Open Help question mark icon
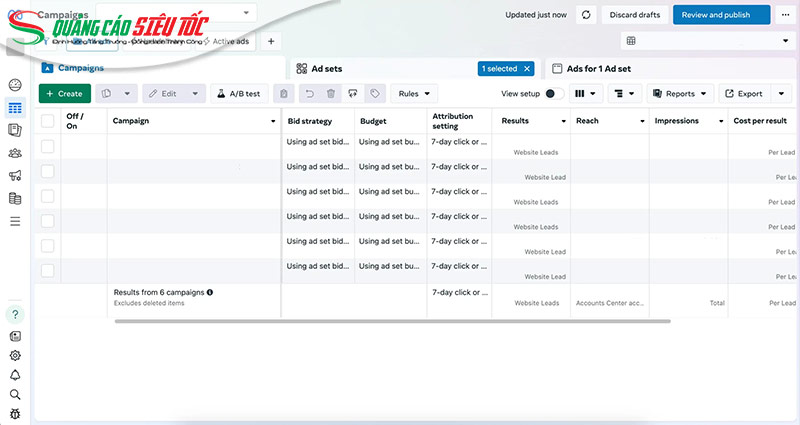800x425 pixels. (x=15, y=314)
